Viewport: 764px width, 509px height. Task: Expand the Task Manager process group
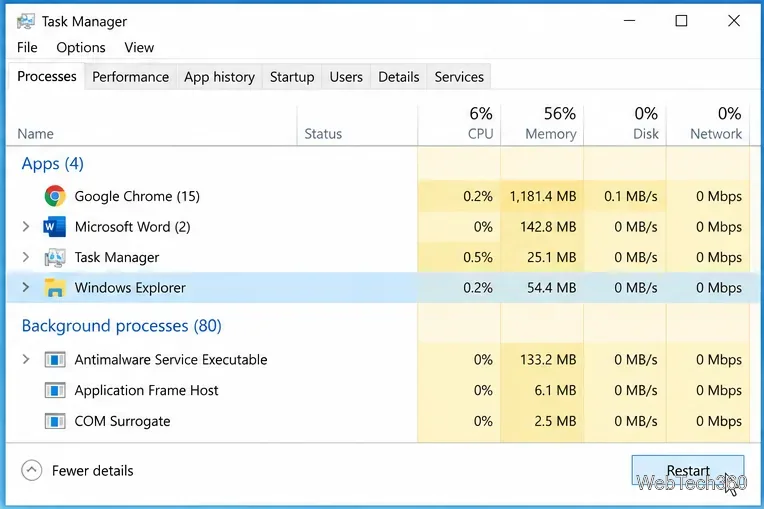click(x=26, y=257)
